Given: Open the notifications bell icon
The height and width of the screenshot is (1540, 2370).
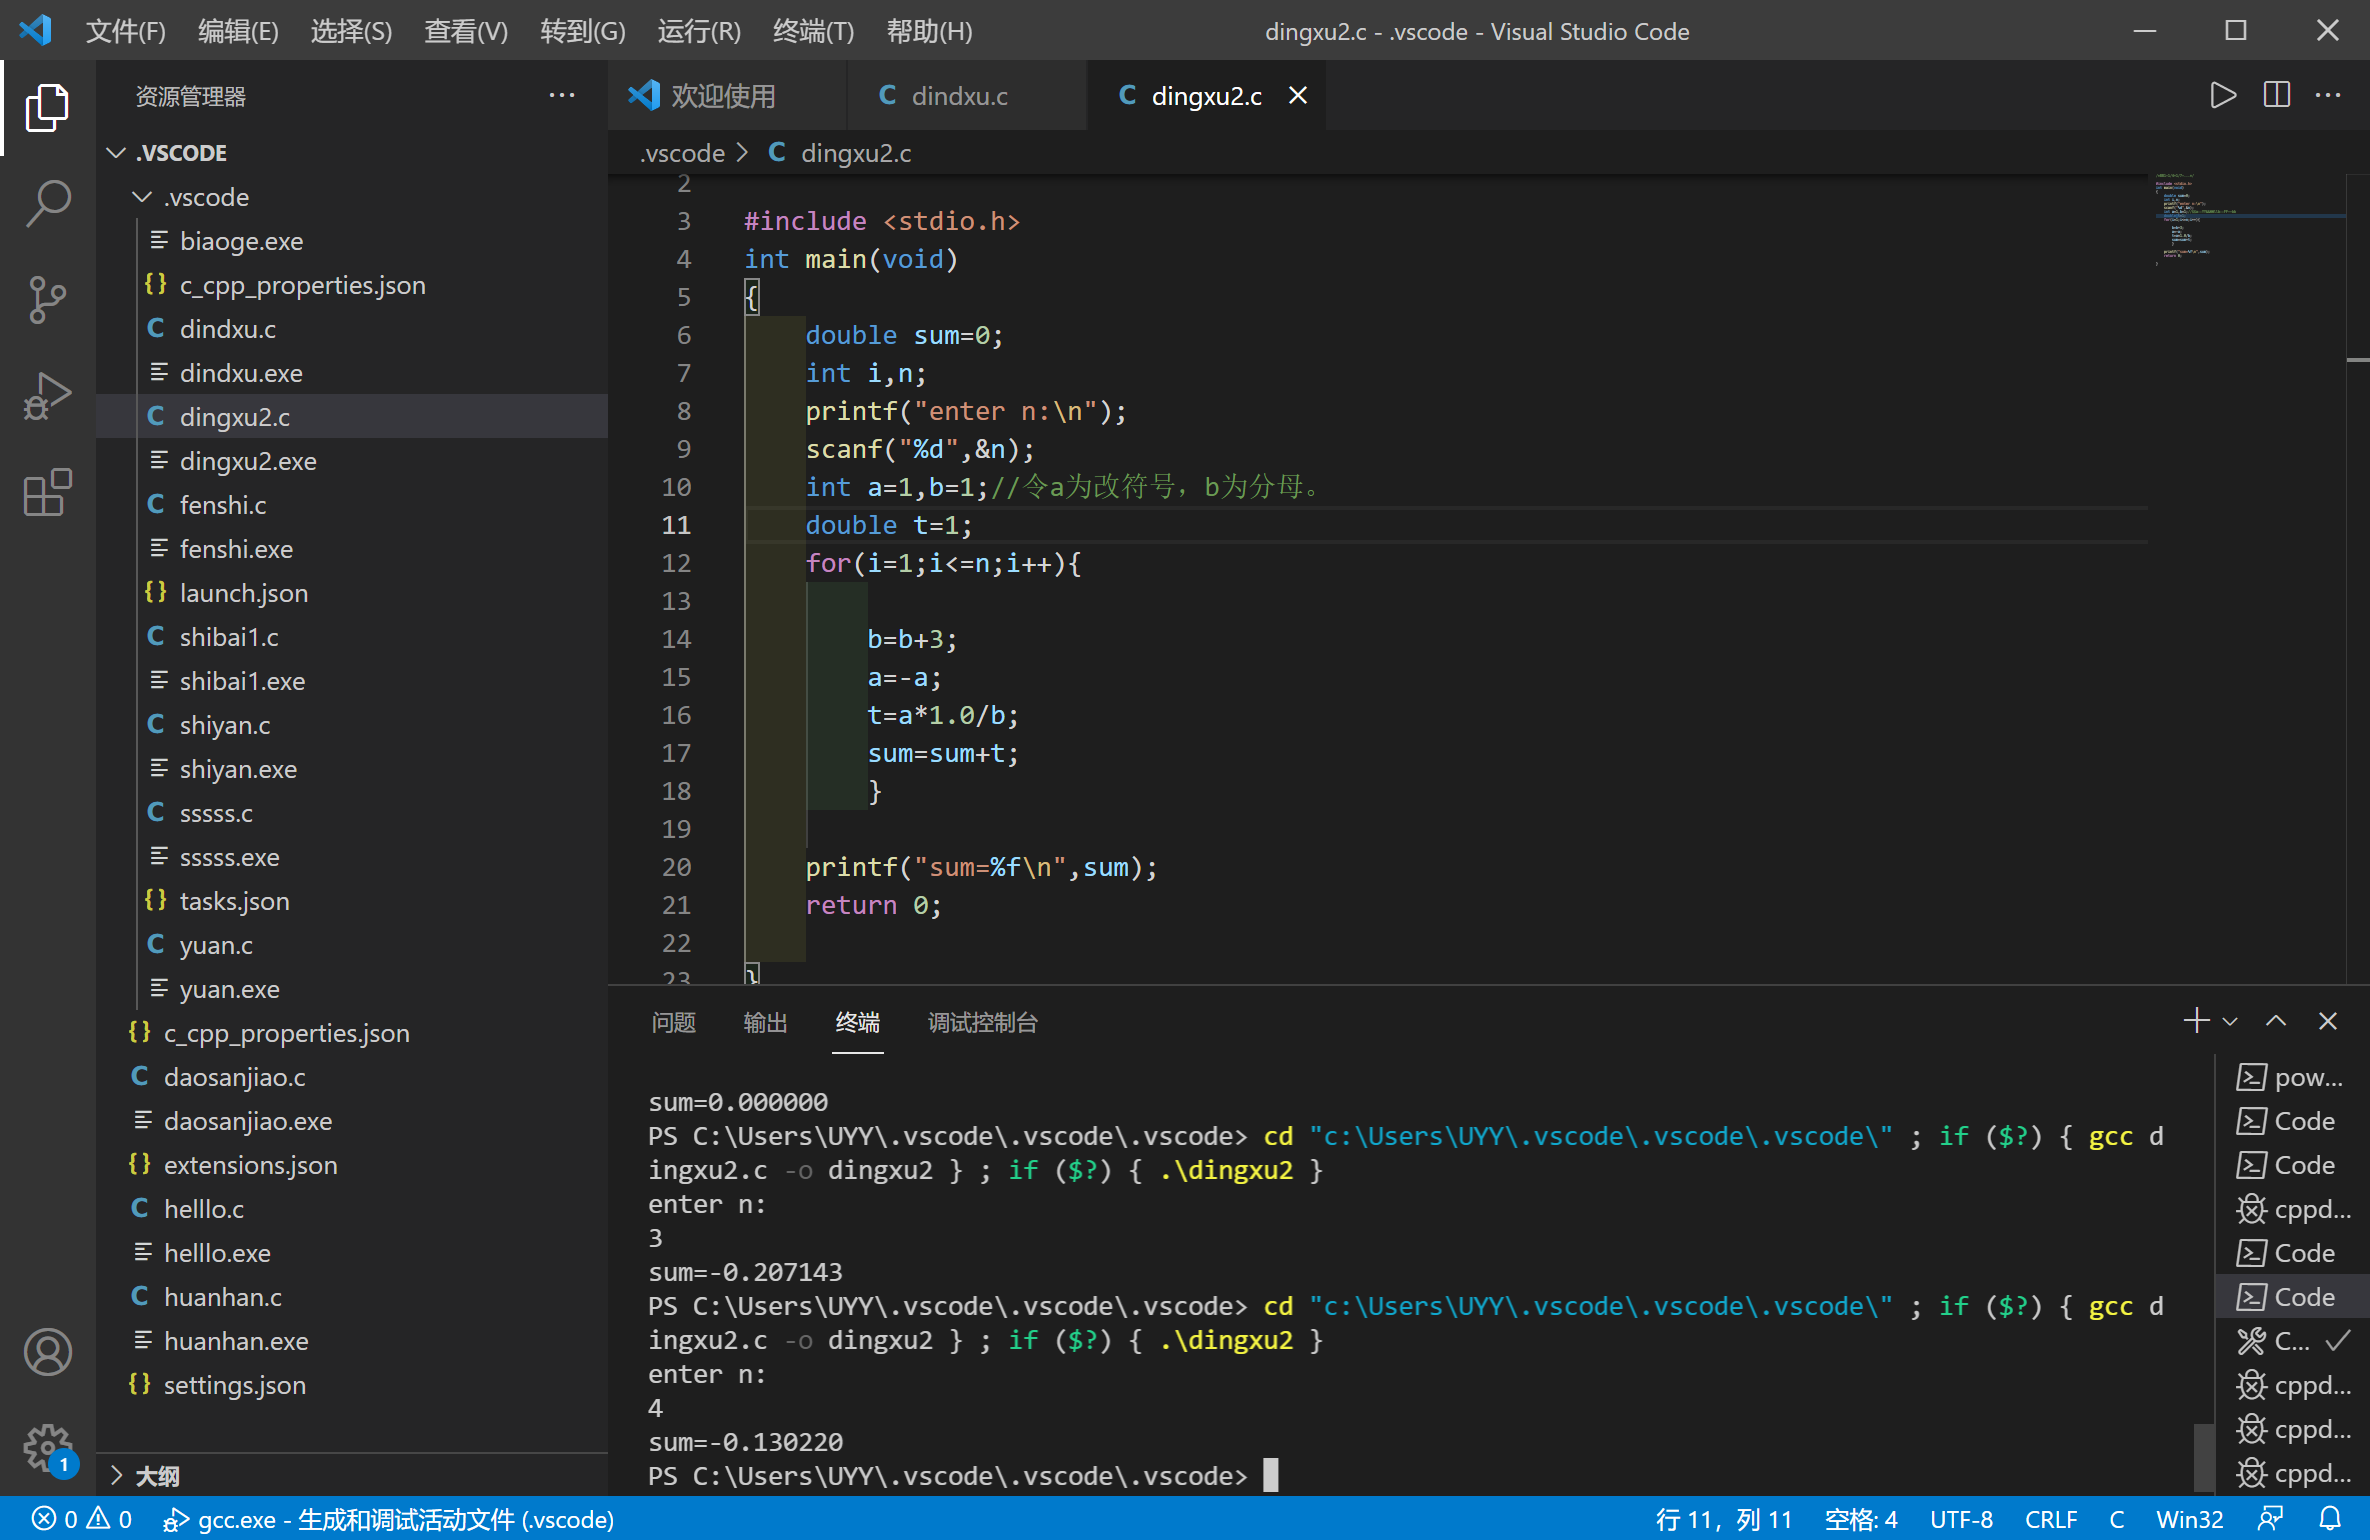Looking at the screenshot, I should click(2331, 1519).
